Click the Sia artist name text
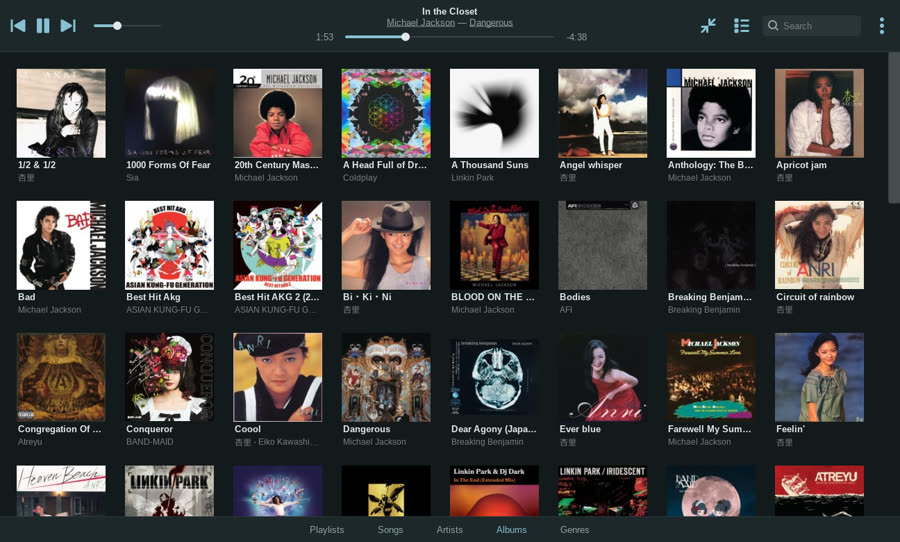900x542 pixels. (x=133, y=178)
